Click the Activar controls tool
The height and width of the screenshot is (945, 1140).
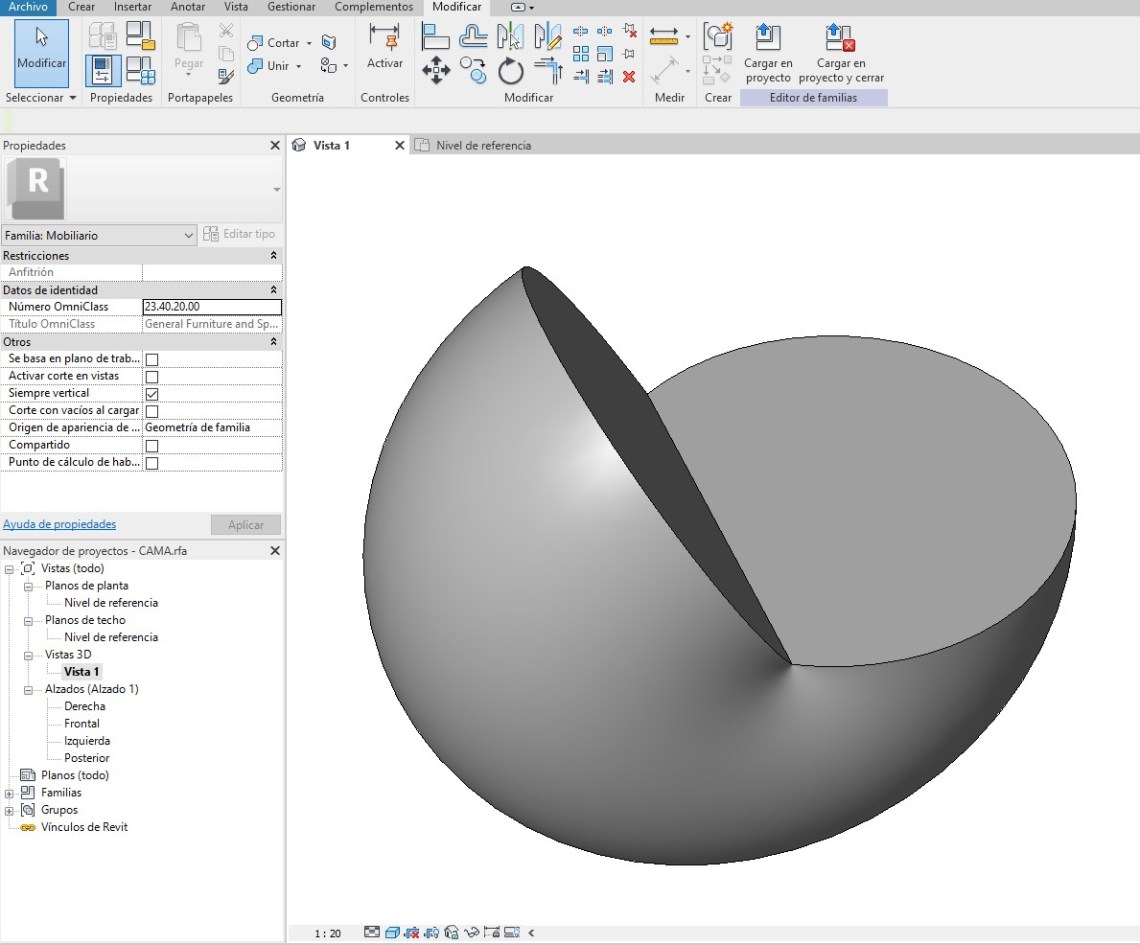pyautogui.click(x=384, y=47)
